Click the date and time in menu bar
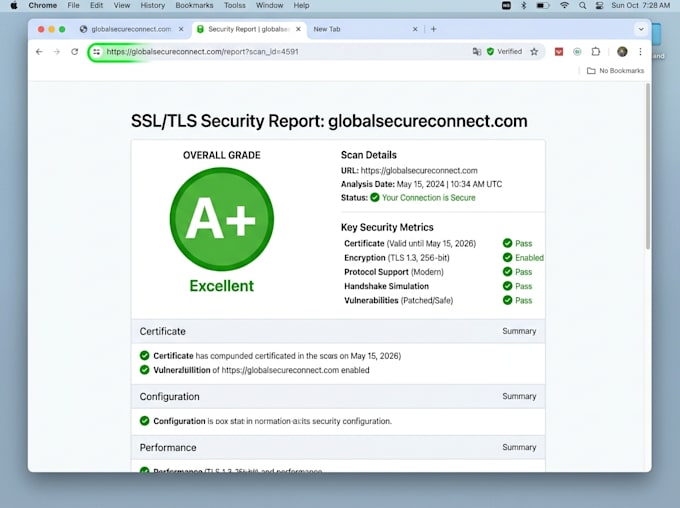The height and width of the screenshot is (508, 680). tap(641, 6)
